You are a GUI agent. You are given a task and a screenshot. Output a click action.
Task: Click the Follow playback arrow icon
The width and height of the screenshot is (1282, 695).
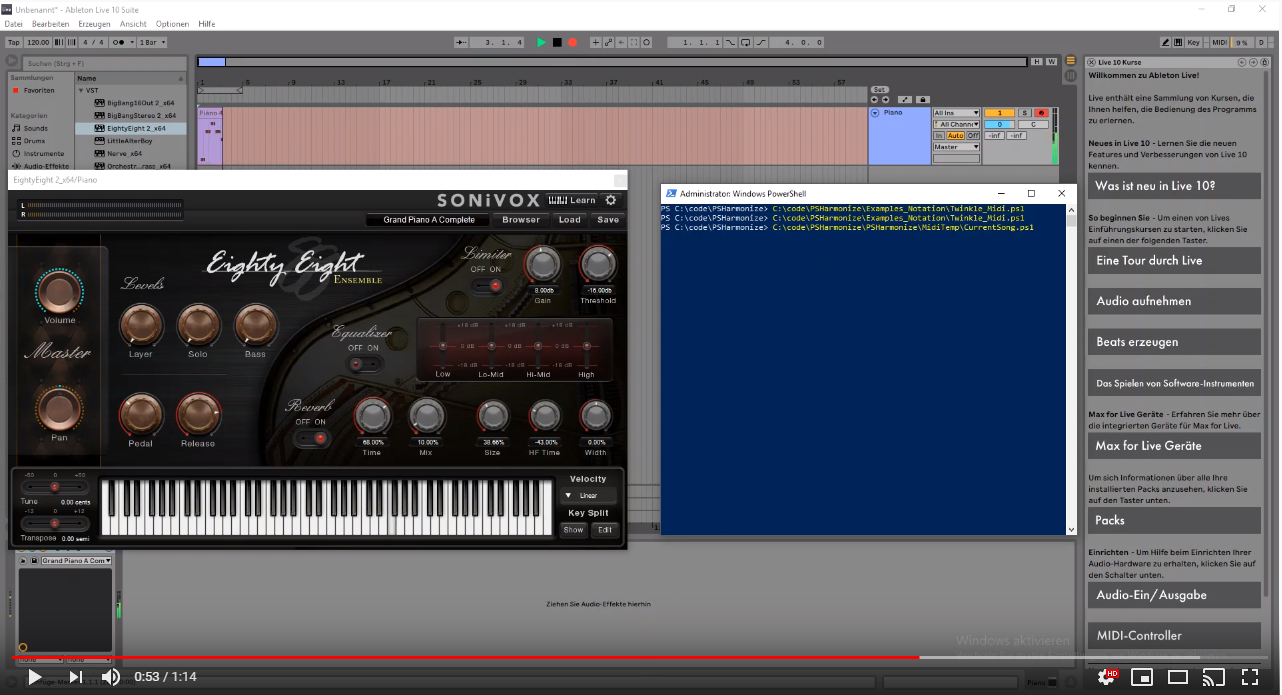pos(461,42)
